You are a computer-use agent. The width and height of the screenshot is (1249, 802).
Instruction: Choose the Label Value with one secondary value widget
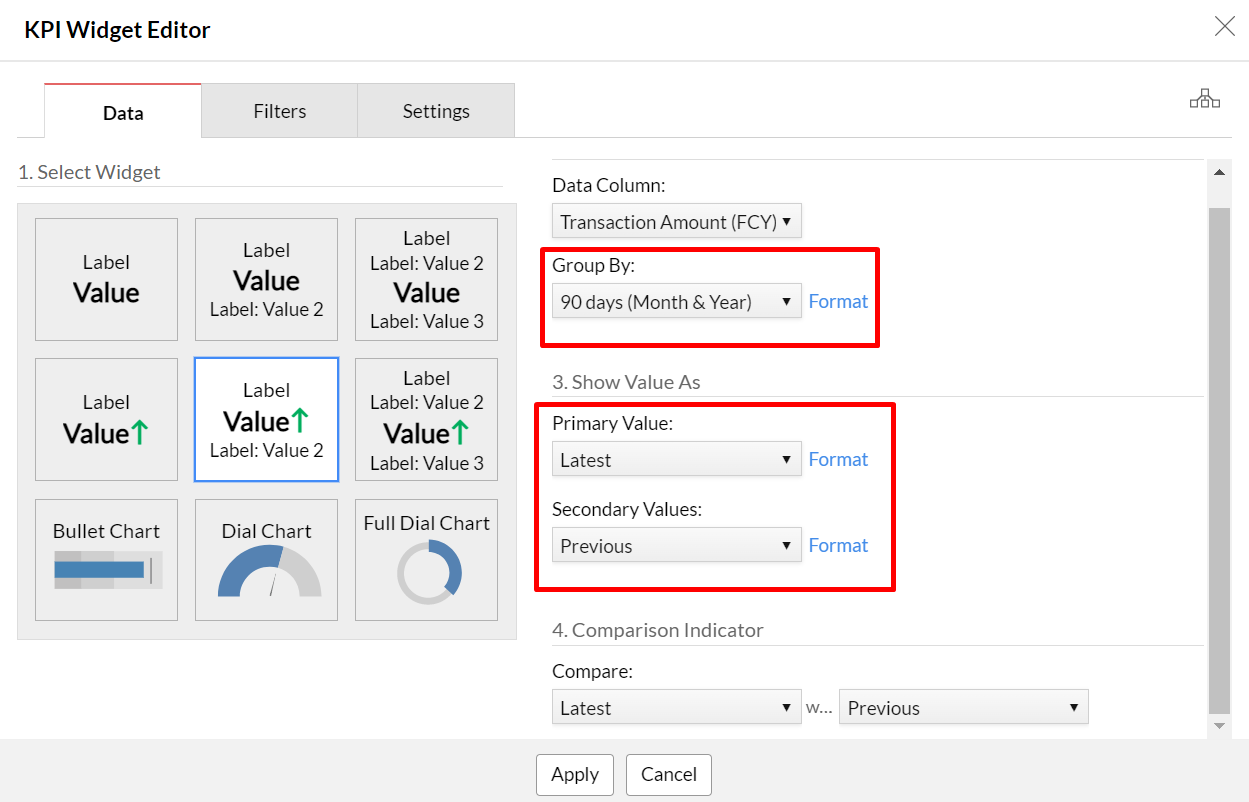tap(266, 279)
